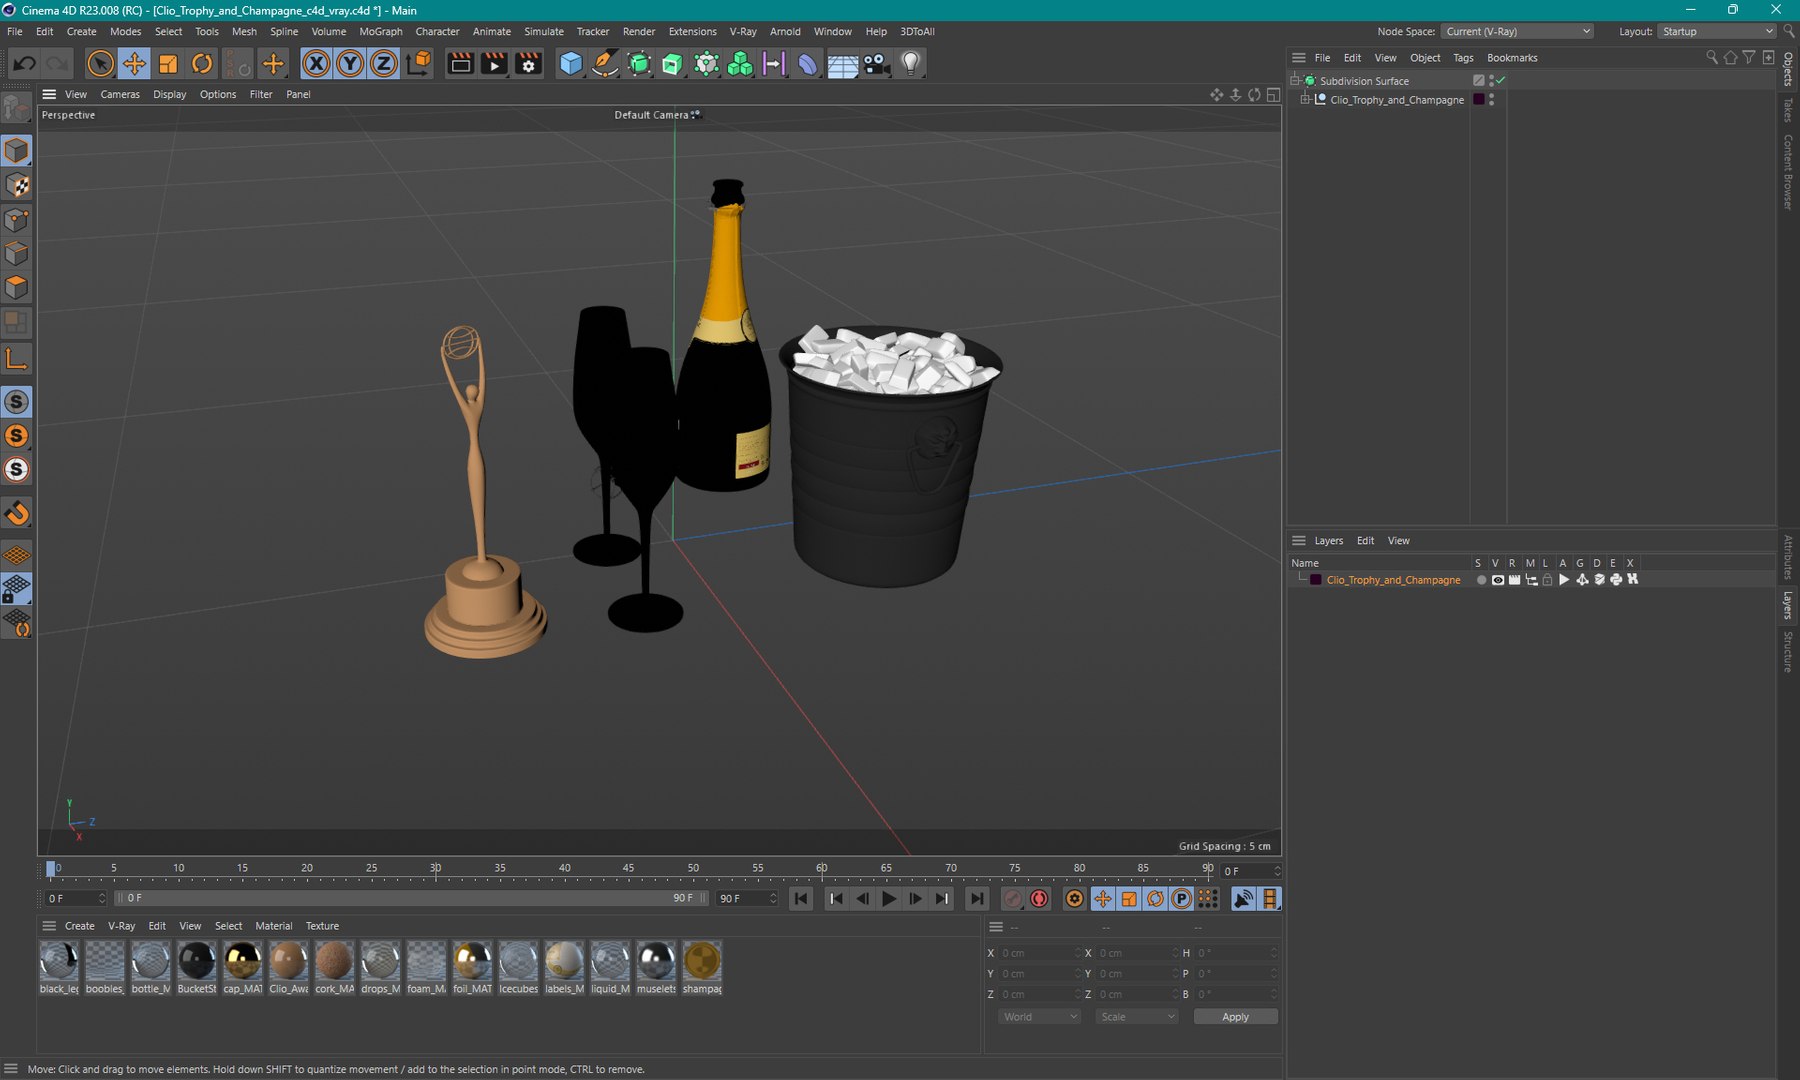The width and height of the screenshot is (1800, 1080).
Task: Toggle layer visibility eye for Clio_Trophy_and_Champagne
Action: pyautogui.click(x=1498, y=580)
